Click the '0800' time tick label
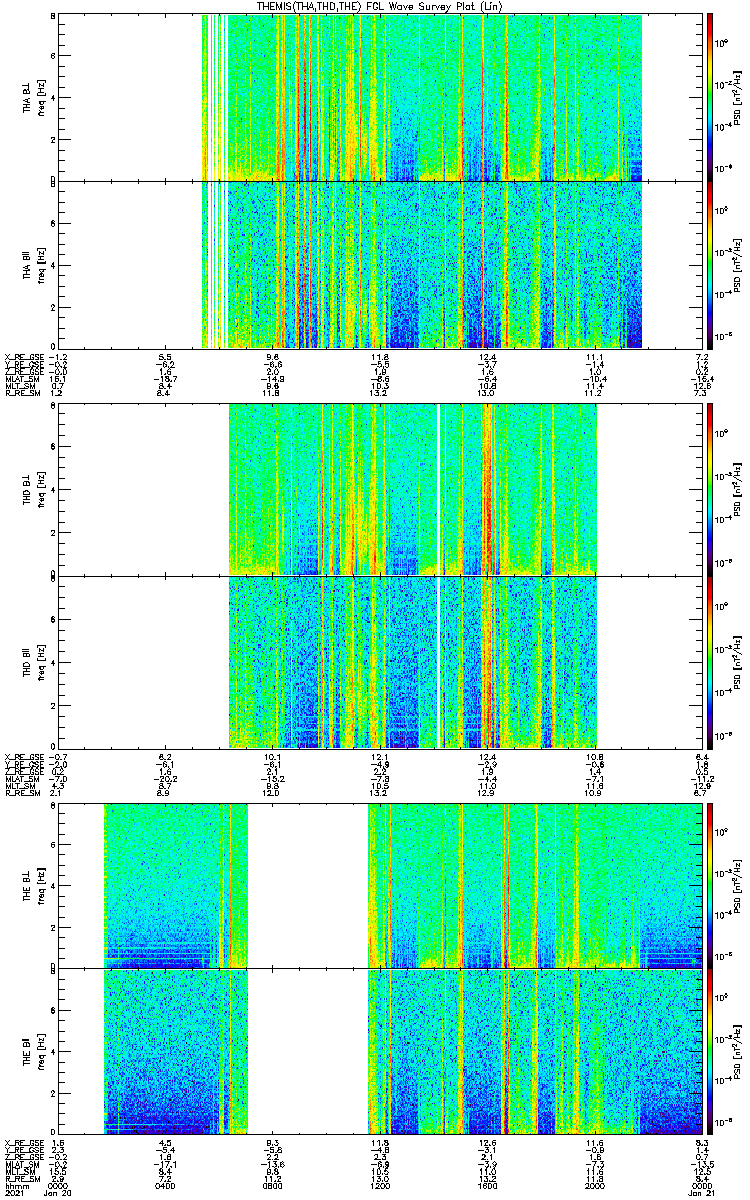 [x=273, y=1187]
